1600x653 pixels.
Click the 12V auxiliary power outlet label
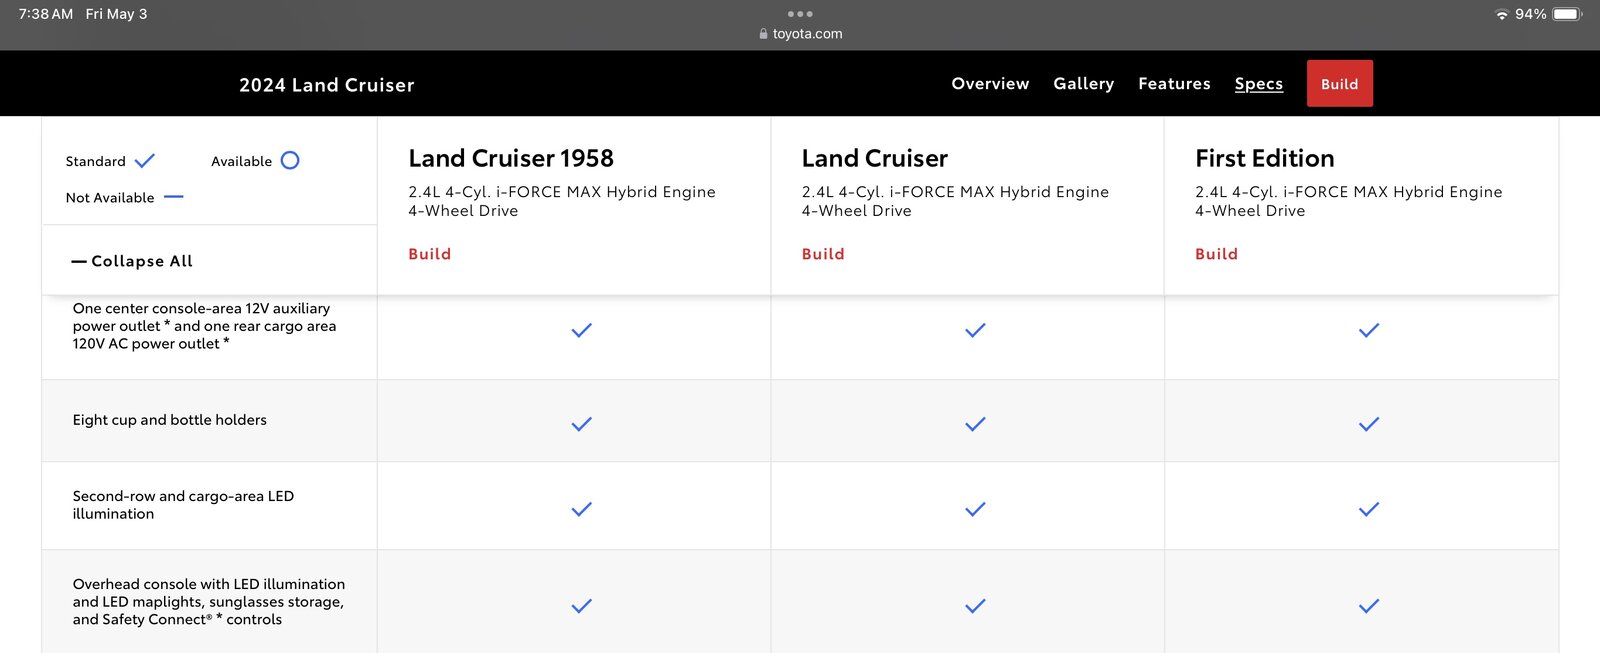click(x=204, y=326)
